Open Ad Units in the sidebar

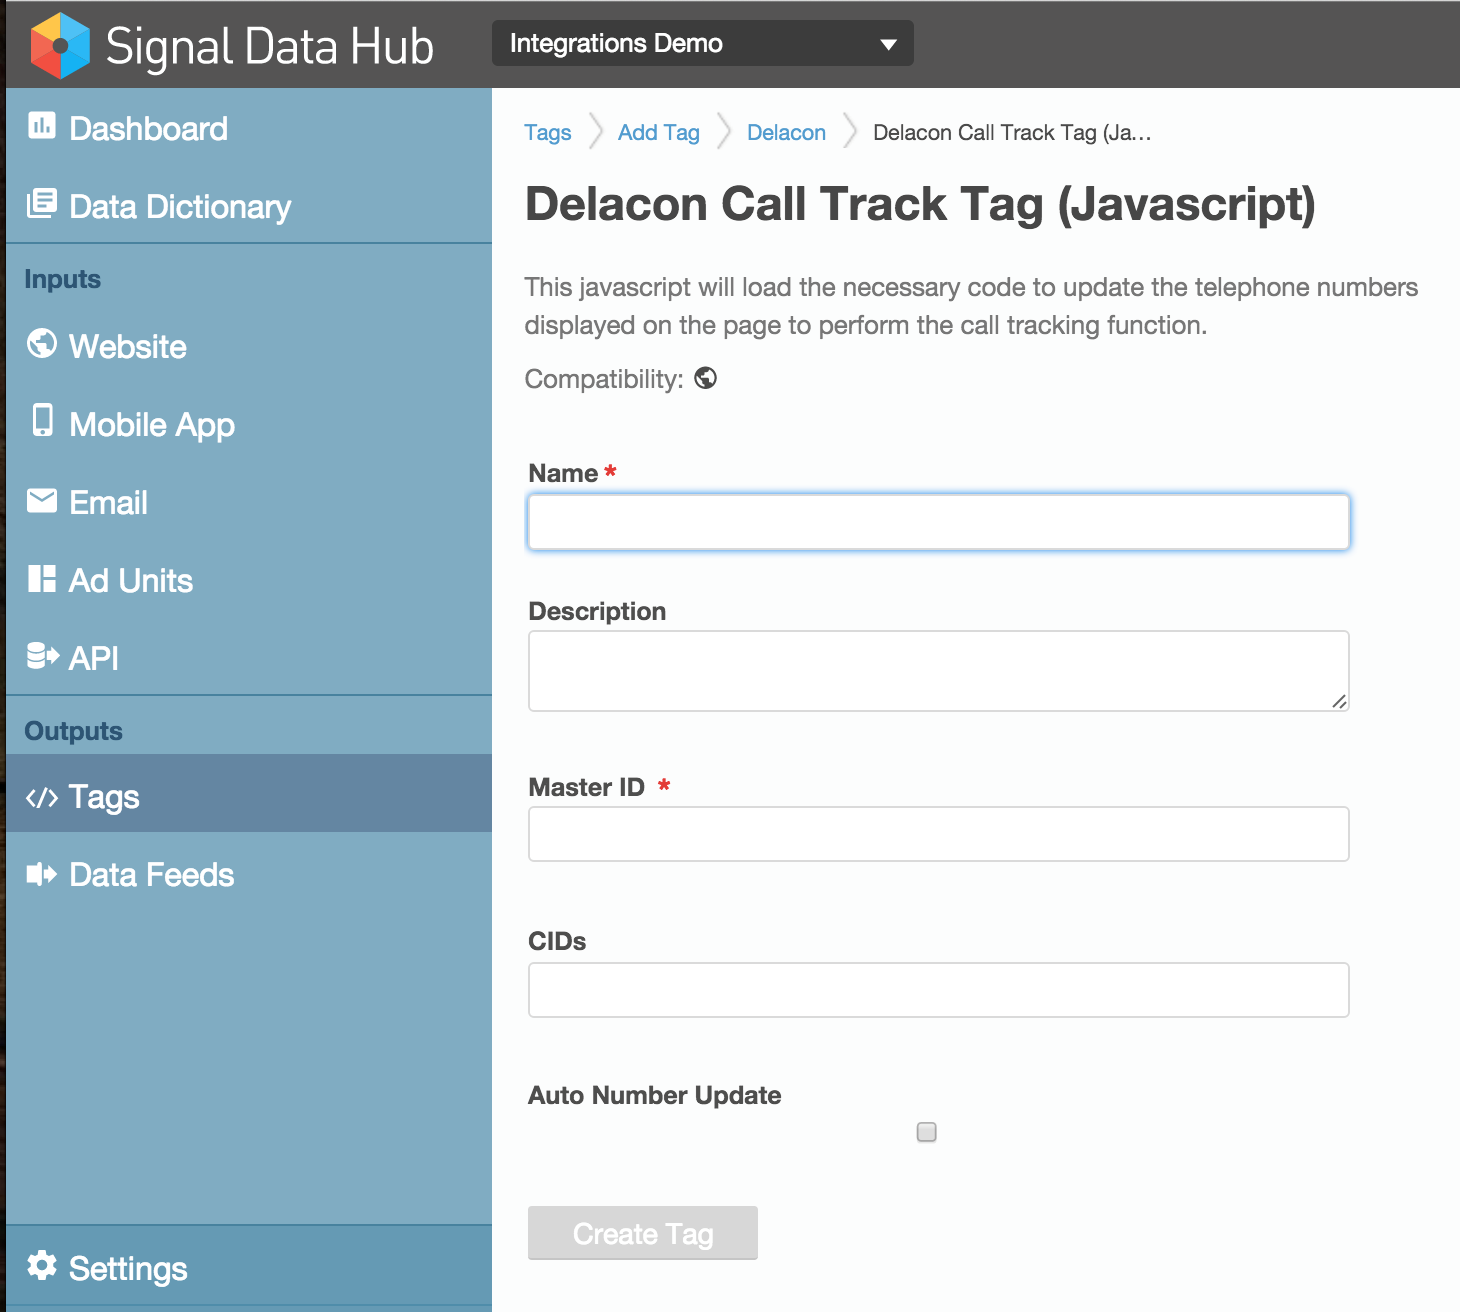tap(249, 580)
